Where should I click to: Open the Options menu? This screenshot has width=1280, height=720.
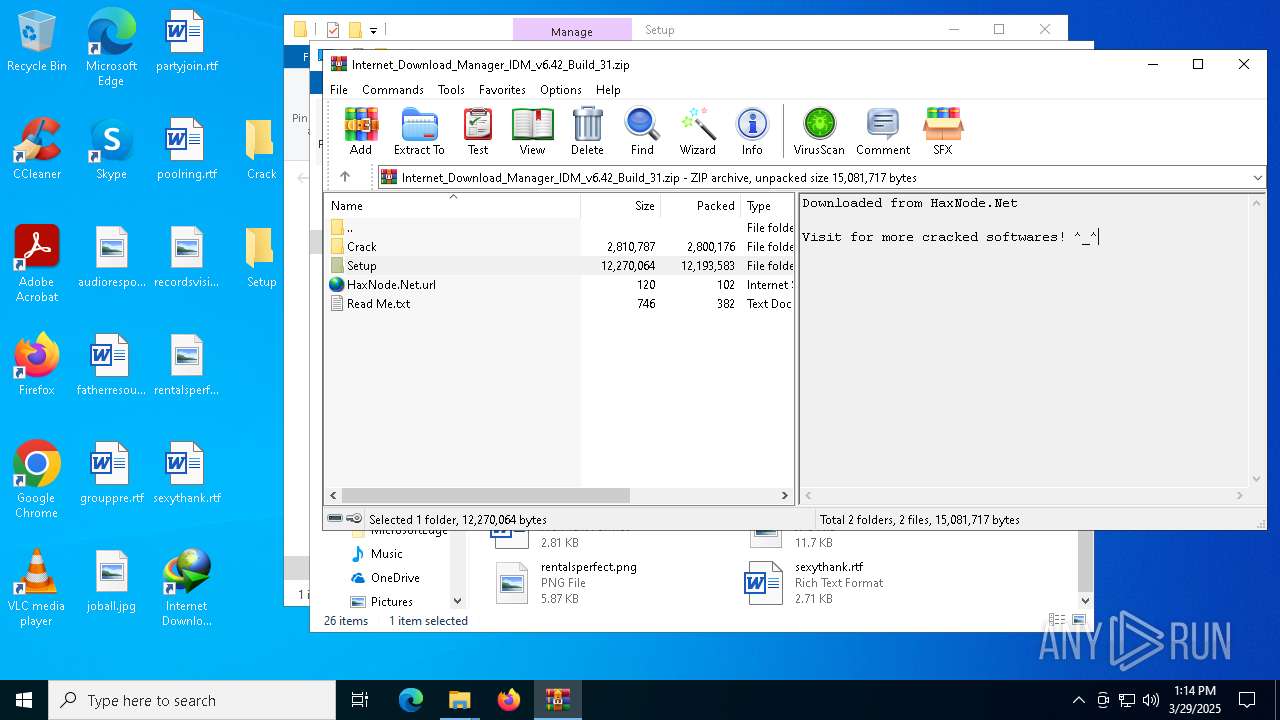[x=561, y=90]
